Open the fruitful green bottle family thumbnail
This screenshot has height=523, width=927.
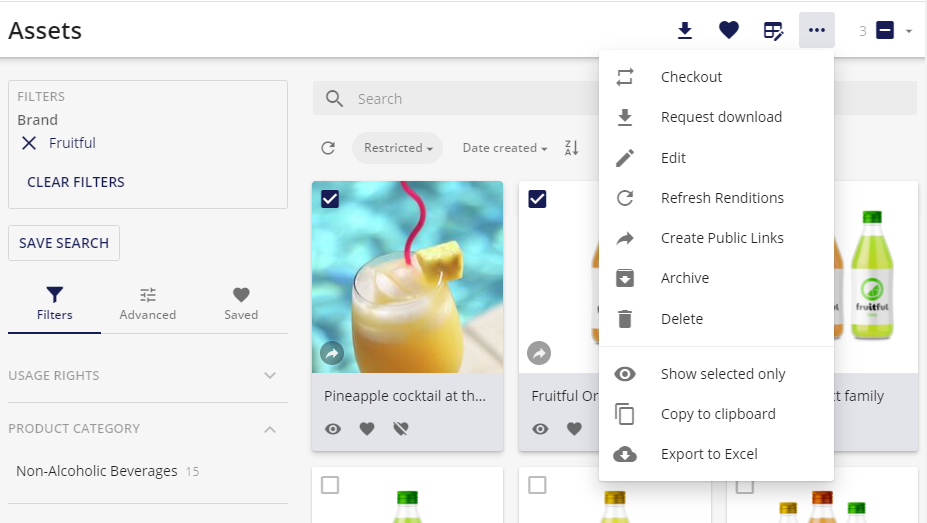pyautogui.click(x=876, y=277)
